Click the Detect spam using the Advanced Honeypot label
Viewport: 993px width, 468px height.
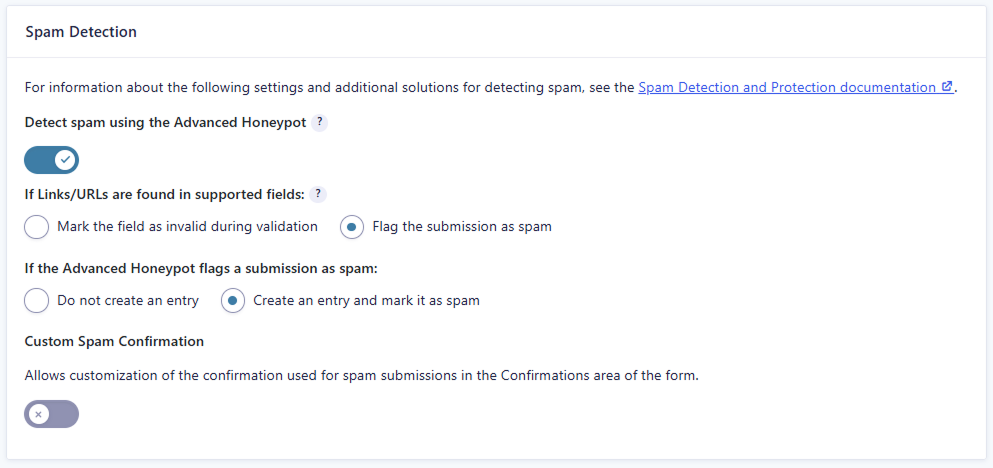166,123
